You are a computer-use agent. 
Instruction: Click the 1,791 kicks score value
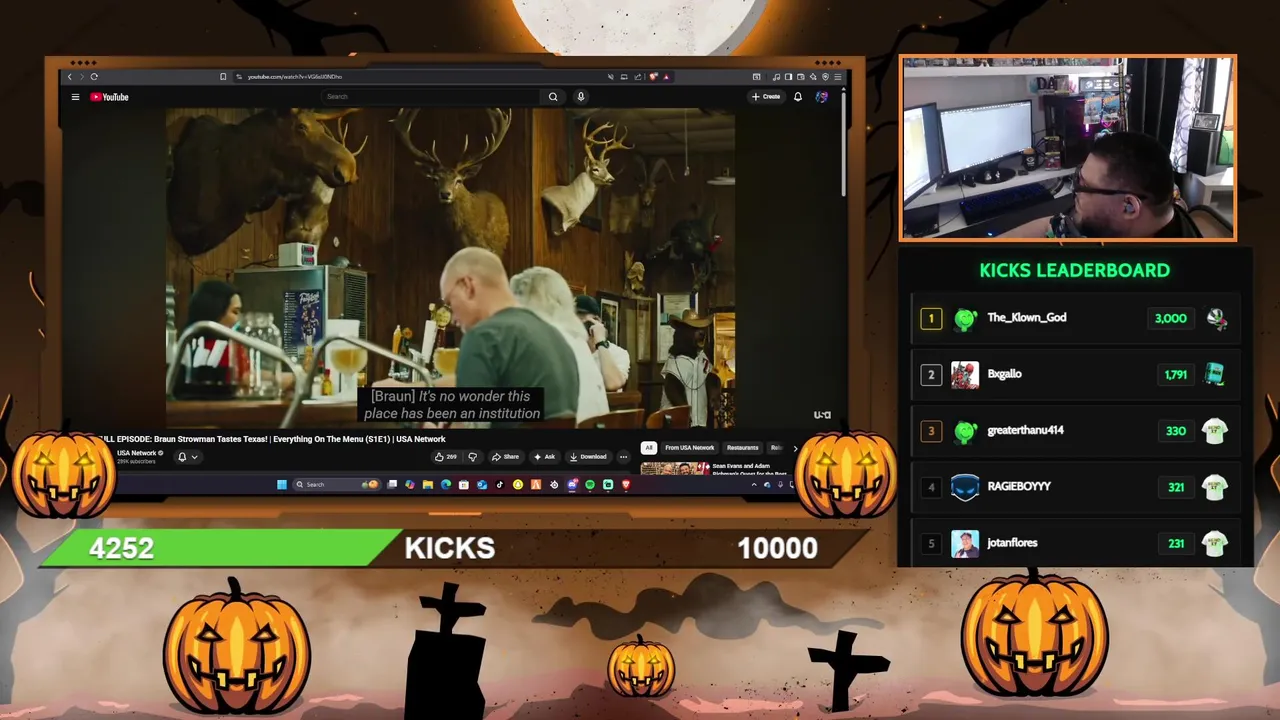(1176, 375)
